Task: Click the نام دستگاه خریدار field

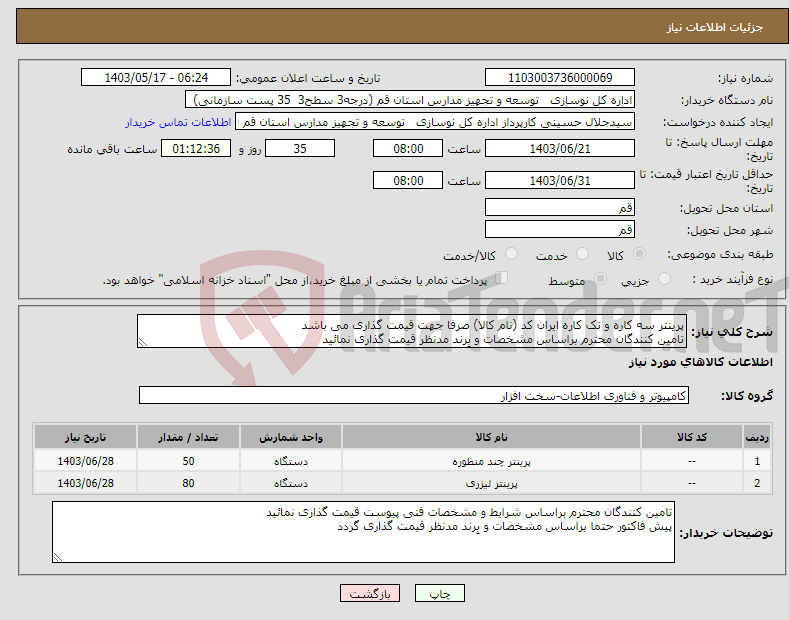Action: [410, 100]
